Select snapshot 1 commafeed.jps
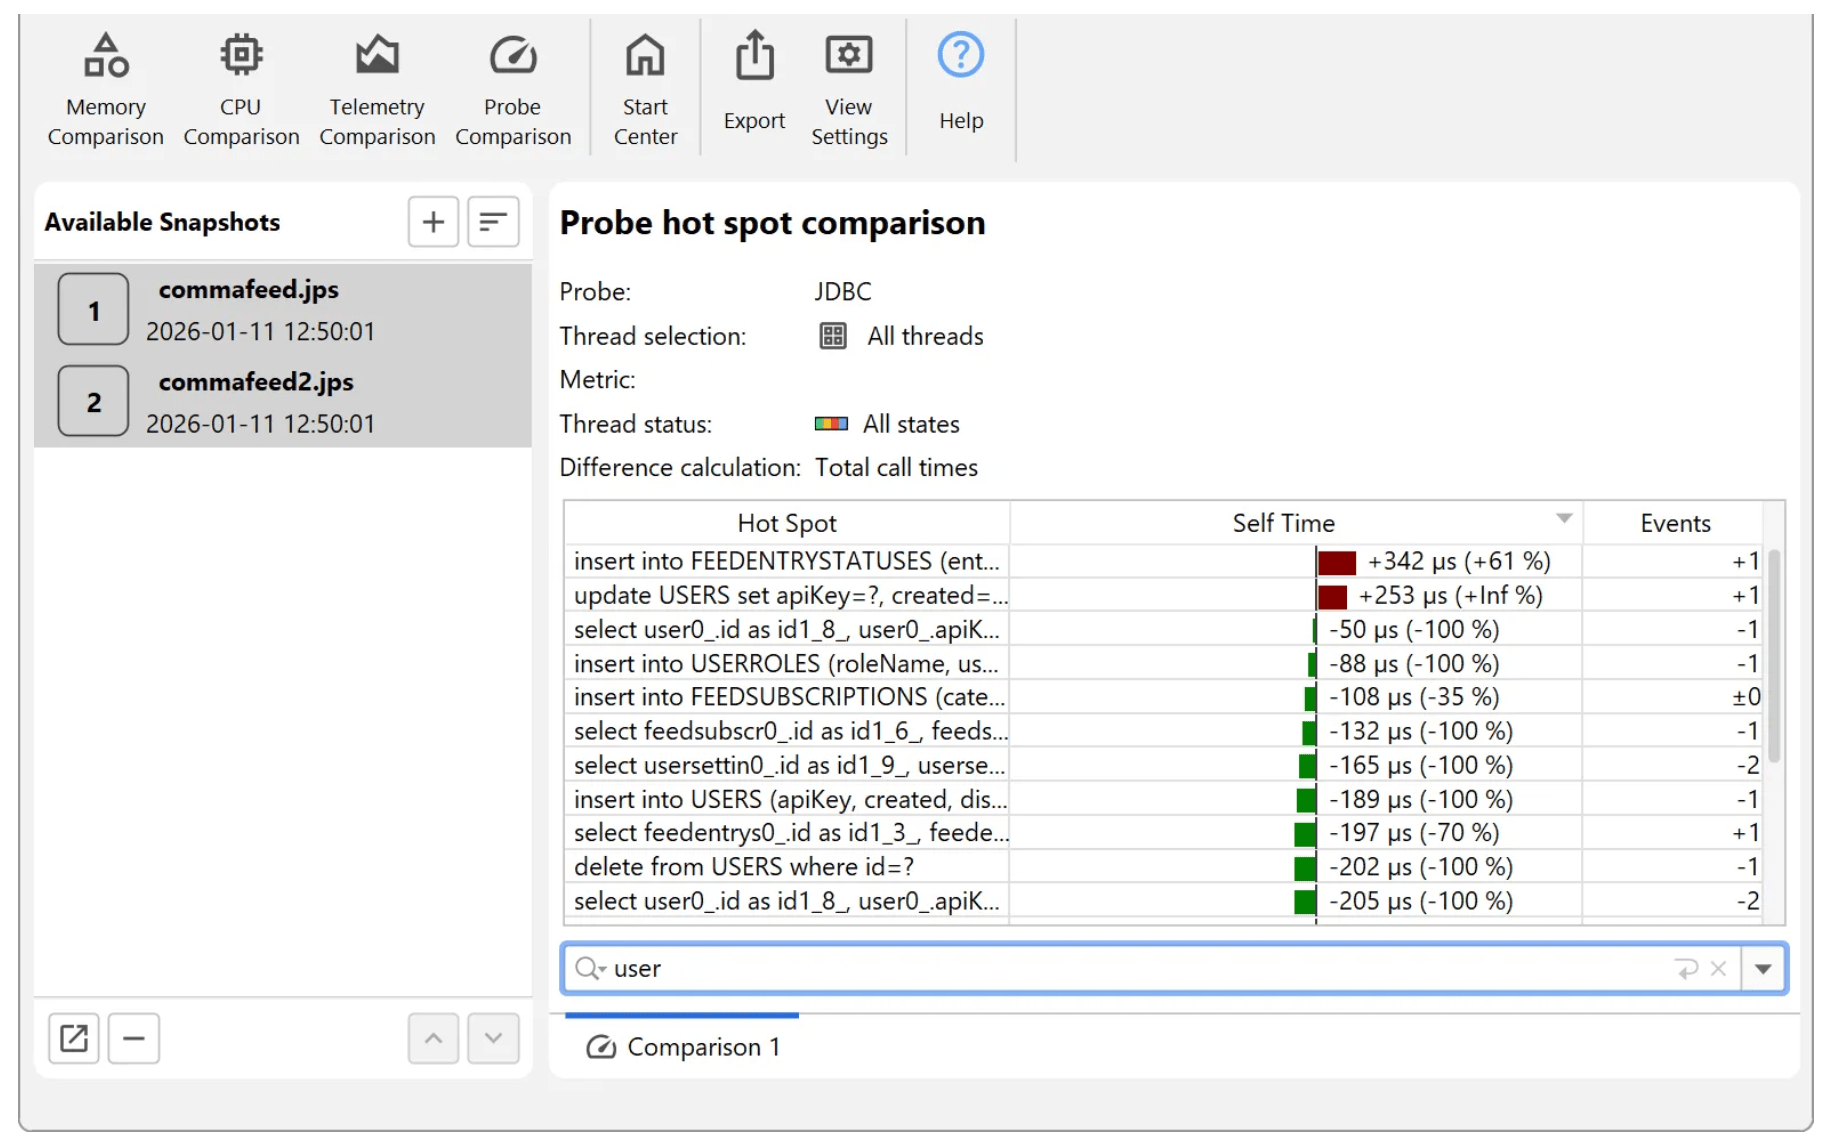1834x1148 pixels. [283, 309]
